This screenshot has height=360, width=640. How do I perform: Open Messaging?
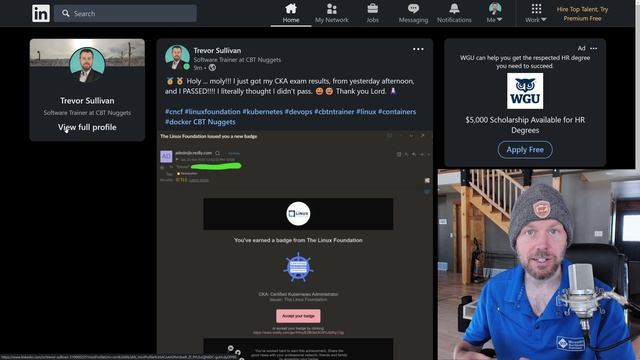coord(413,13)
